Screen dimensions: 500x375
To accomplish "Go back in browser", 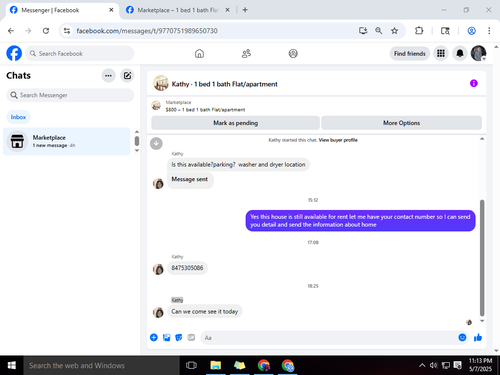I will coord(11,31).
